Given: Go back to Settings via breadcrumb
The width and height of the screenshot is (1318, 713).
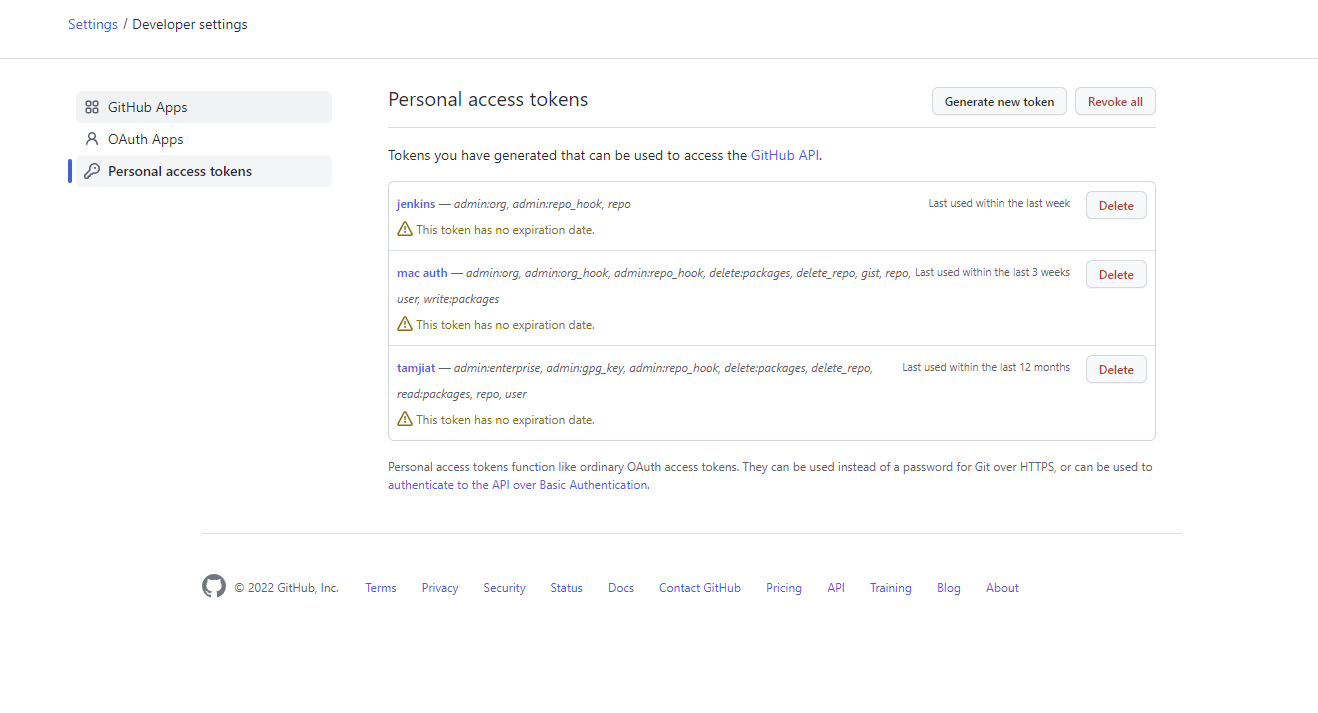Looking at the screenshot, I should [93, 24].
